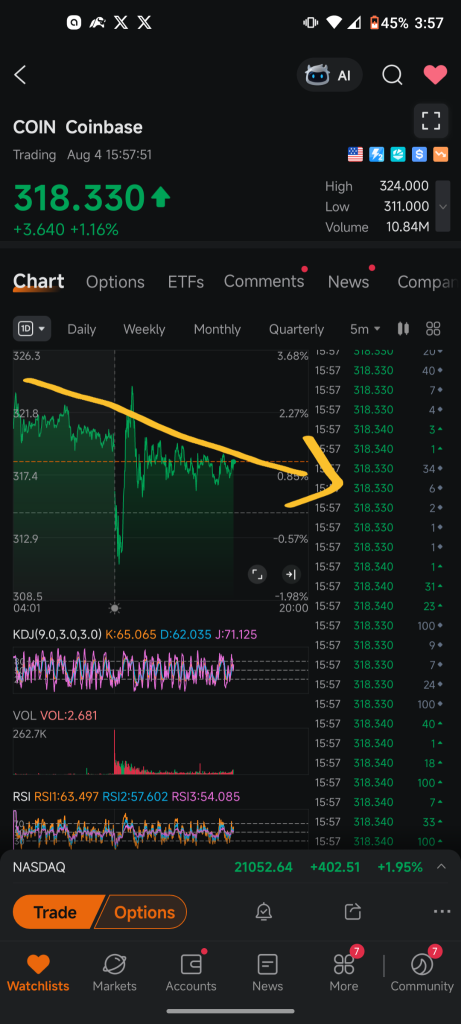Open the three-dots more menu

(441, 912)
